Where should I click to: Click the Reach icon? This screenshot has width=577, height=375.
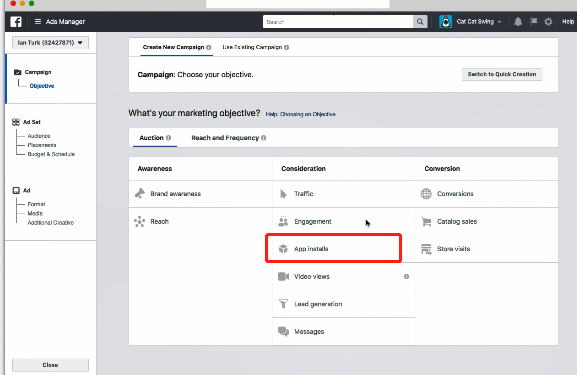[x=139, y=222]
